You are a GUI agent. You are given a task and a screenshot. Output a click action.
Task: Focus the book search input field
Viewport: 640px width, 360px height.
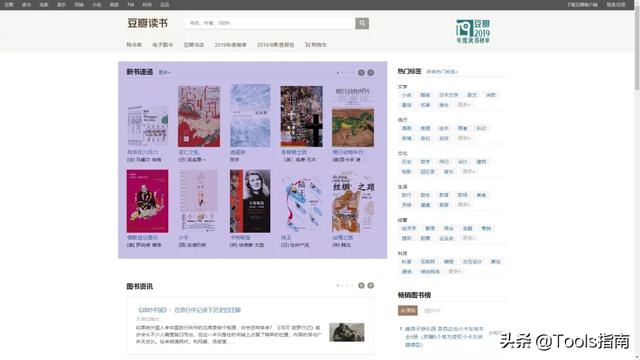[270, 23]
